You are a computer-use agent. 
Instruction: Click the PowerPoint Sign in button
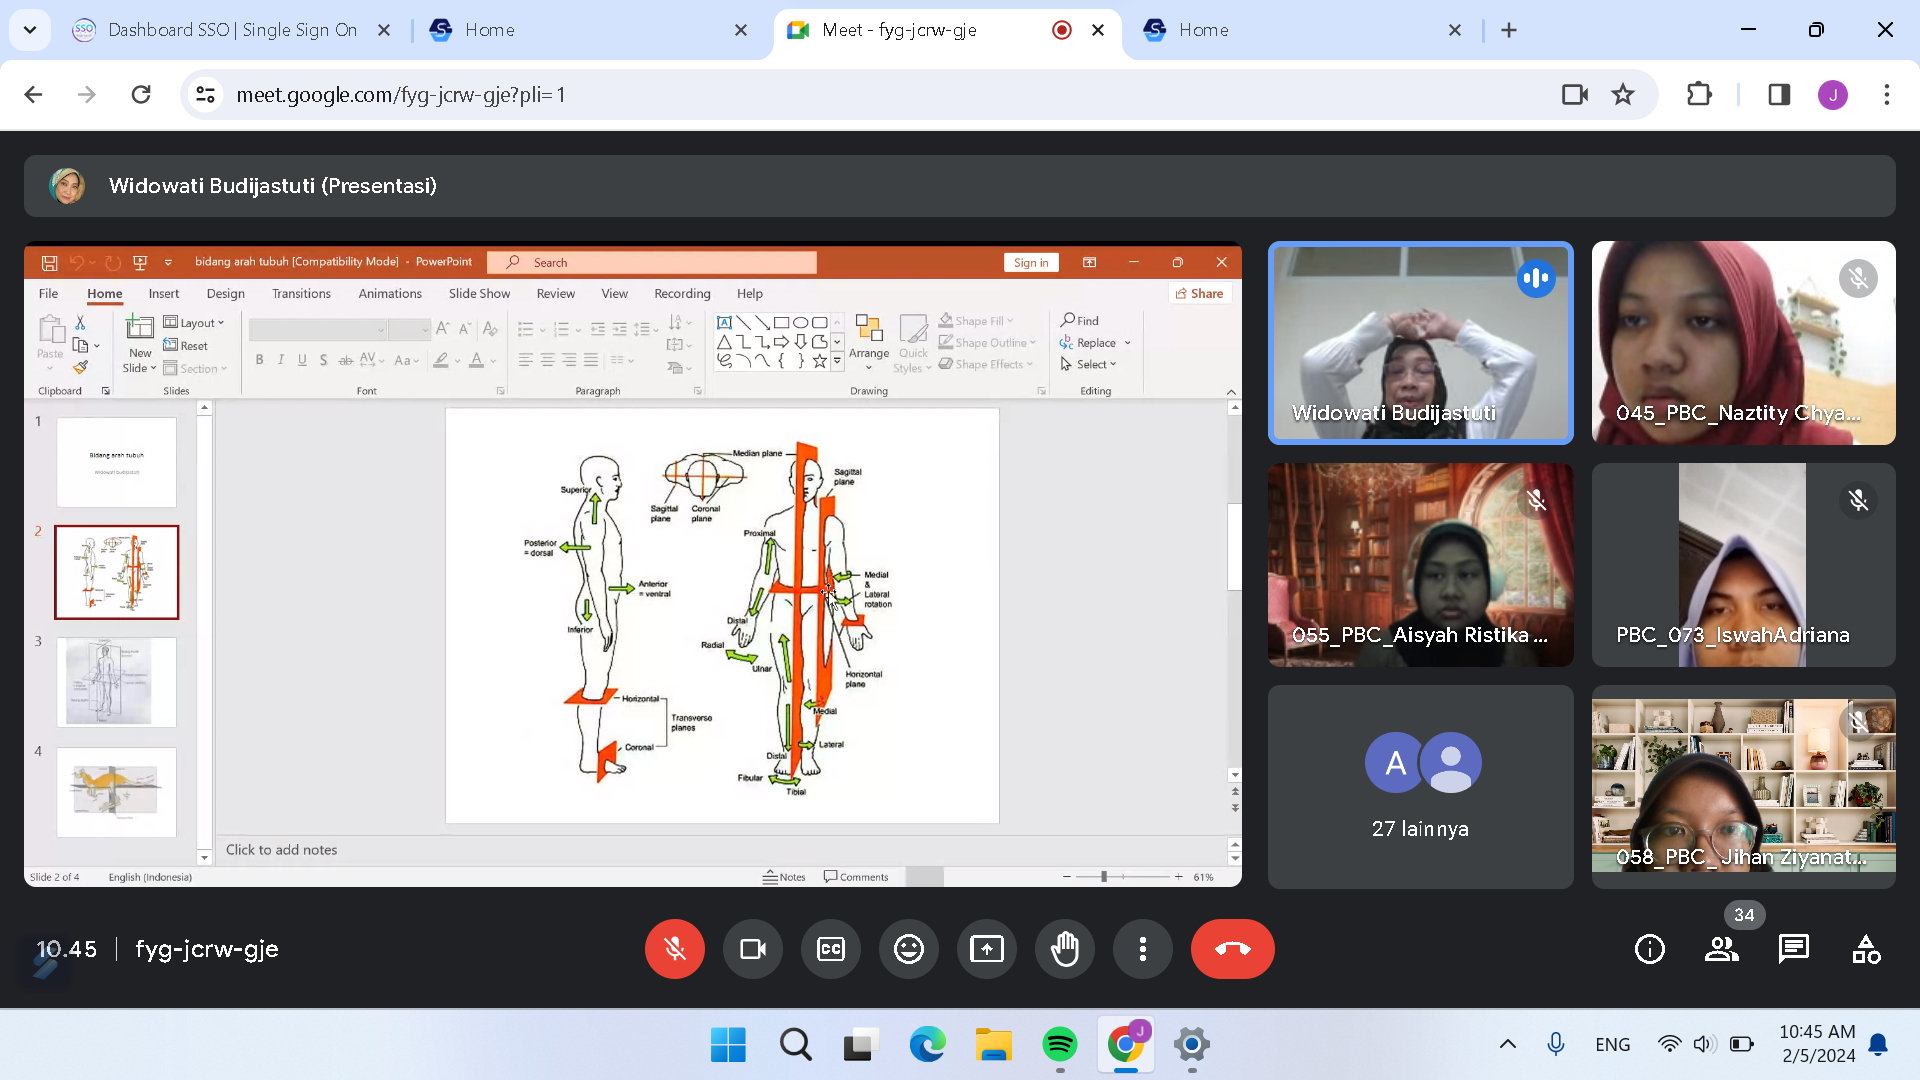[1031, 262]
